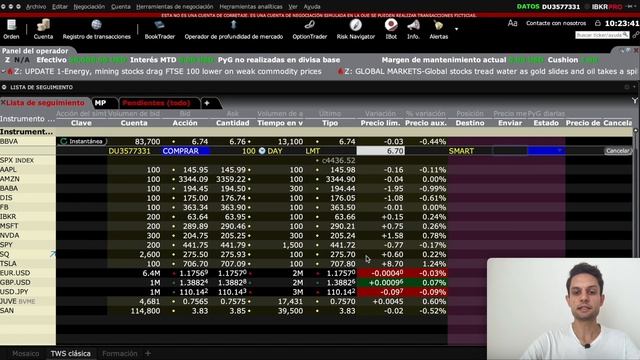The height and width of the screenshot is (360, 640).
Task: Adjust font size with Aa icon
Action: pyautogui.click(x=512, y=23)
